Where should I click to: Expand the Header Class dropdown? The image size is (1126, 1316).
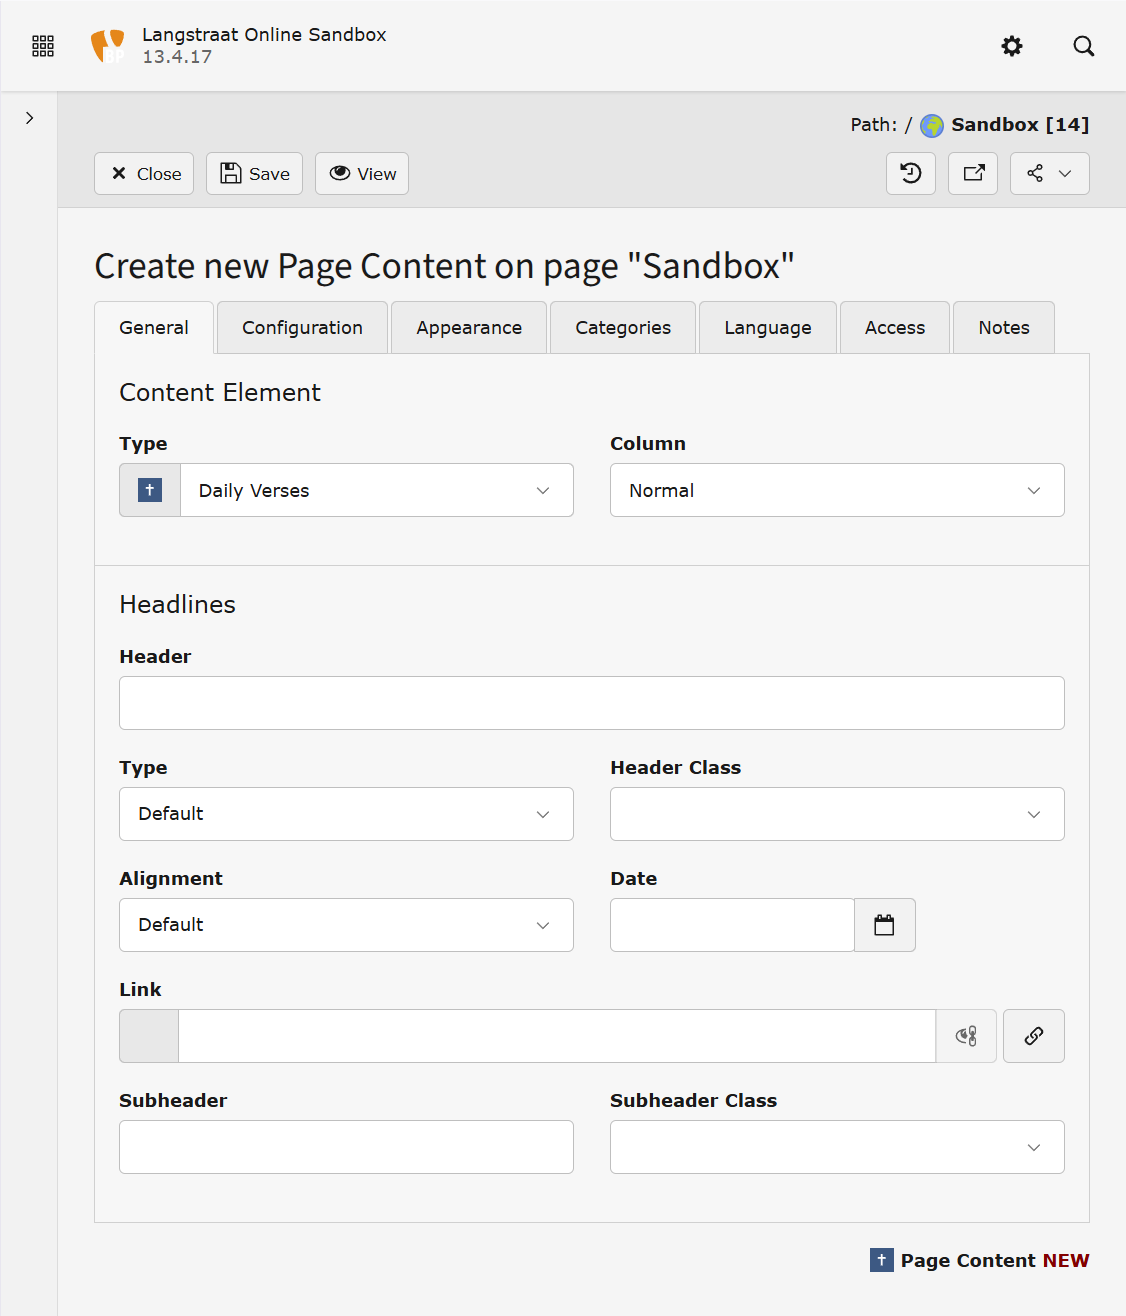coord(836,814)
